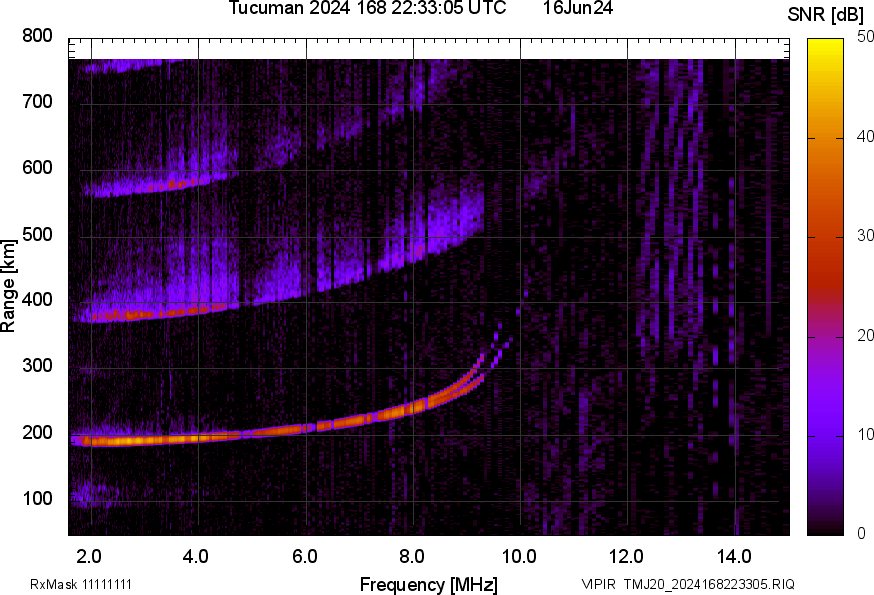Screen dimensions: 874x595
Task: Click the frequency tick label '10.0'
Action: pos(519,557)
